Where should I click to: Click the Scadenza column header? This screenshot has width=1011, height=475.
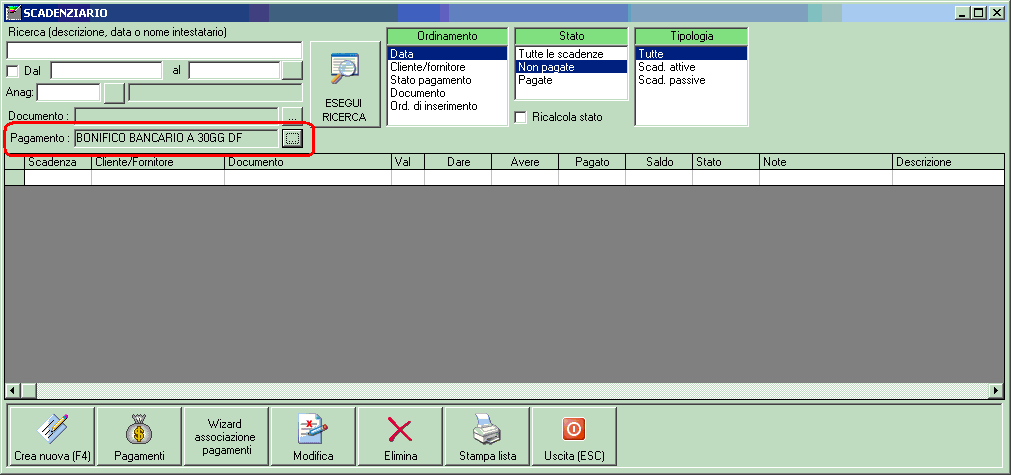click(58, 162)
